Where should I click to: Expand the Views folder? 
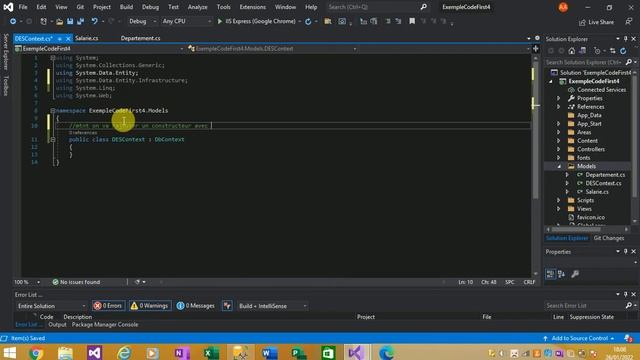(559, 209)
